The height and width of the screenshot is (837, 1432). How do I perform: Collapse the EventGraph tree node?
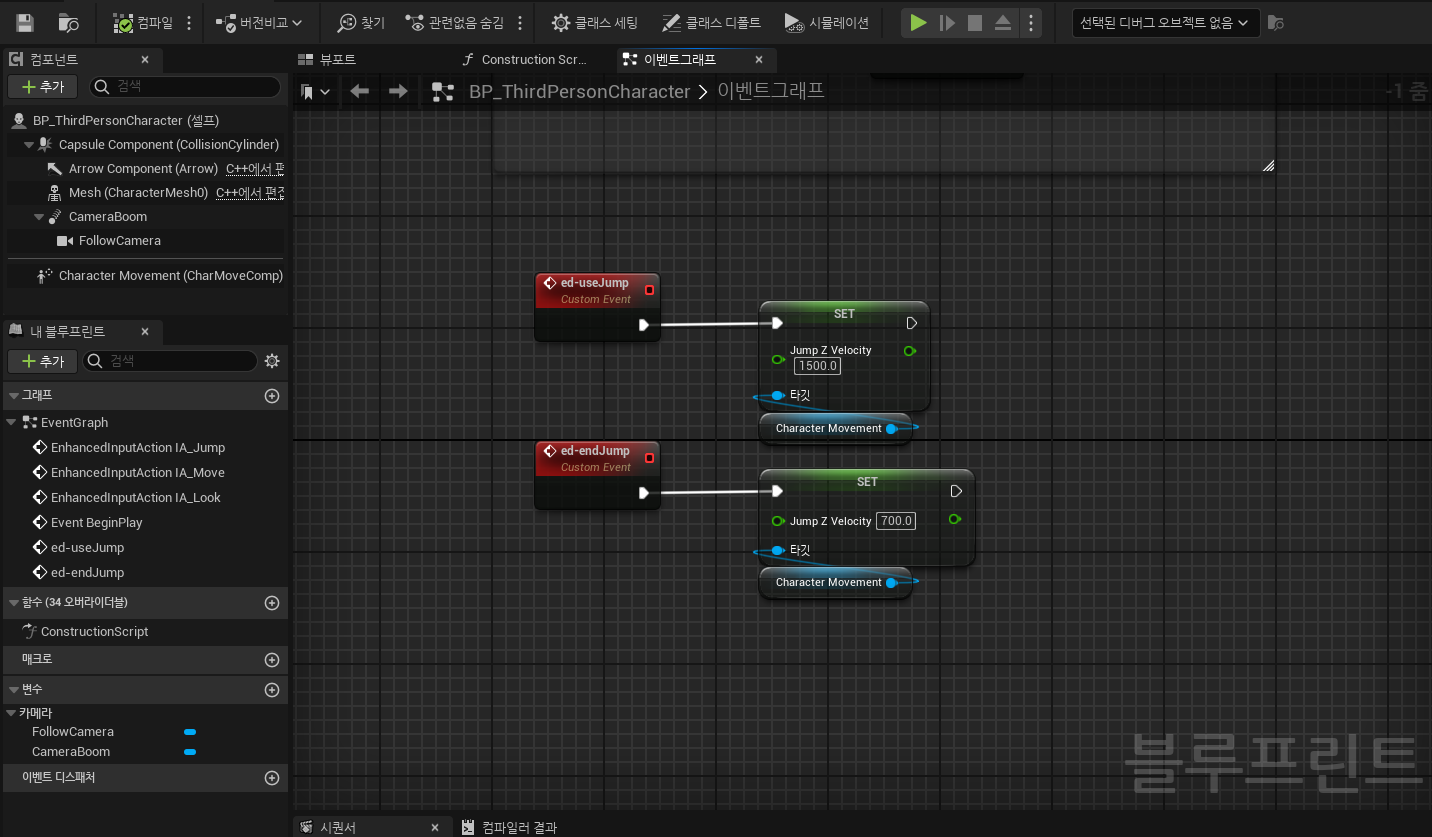(11, 423)
